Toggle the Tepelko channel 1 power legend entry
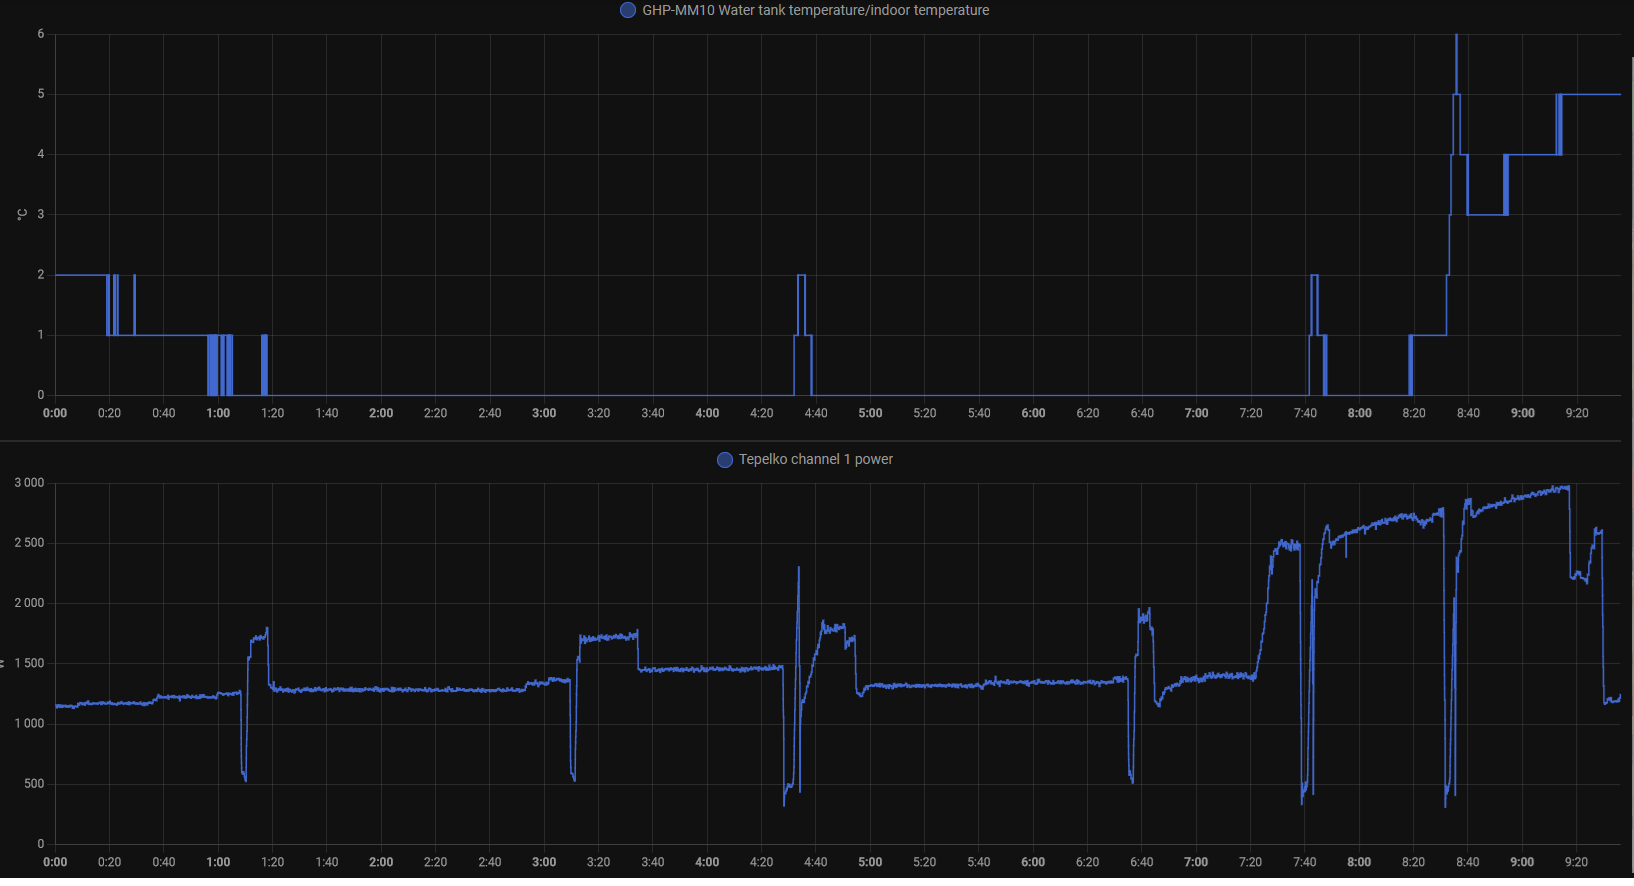The image size is (1634, 886). click(x=805, y=459)
